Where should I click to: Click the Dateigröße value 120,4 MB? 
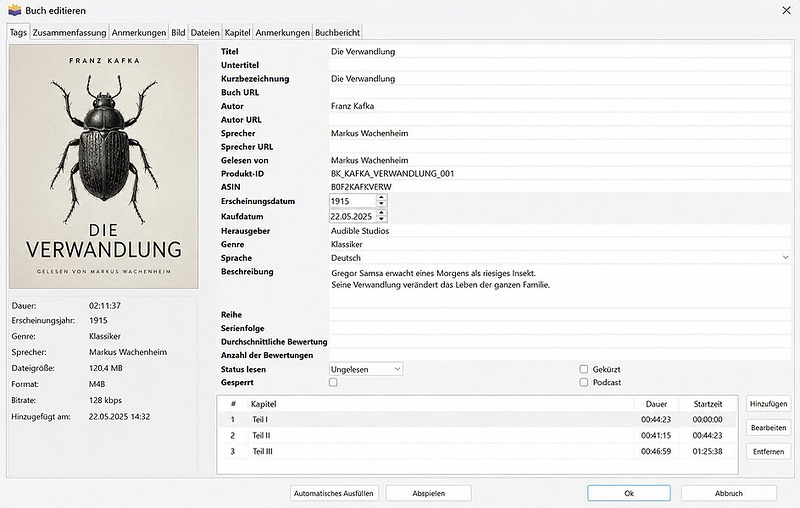tap(106, 368)
